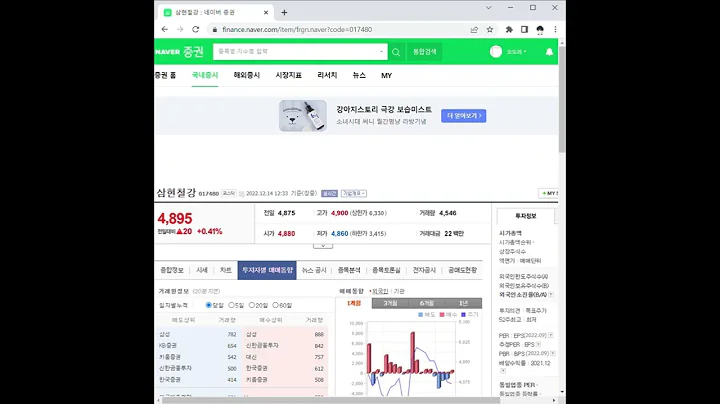
Task: Open the MY menu
Action: (x=386, y=76)
